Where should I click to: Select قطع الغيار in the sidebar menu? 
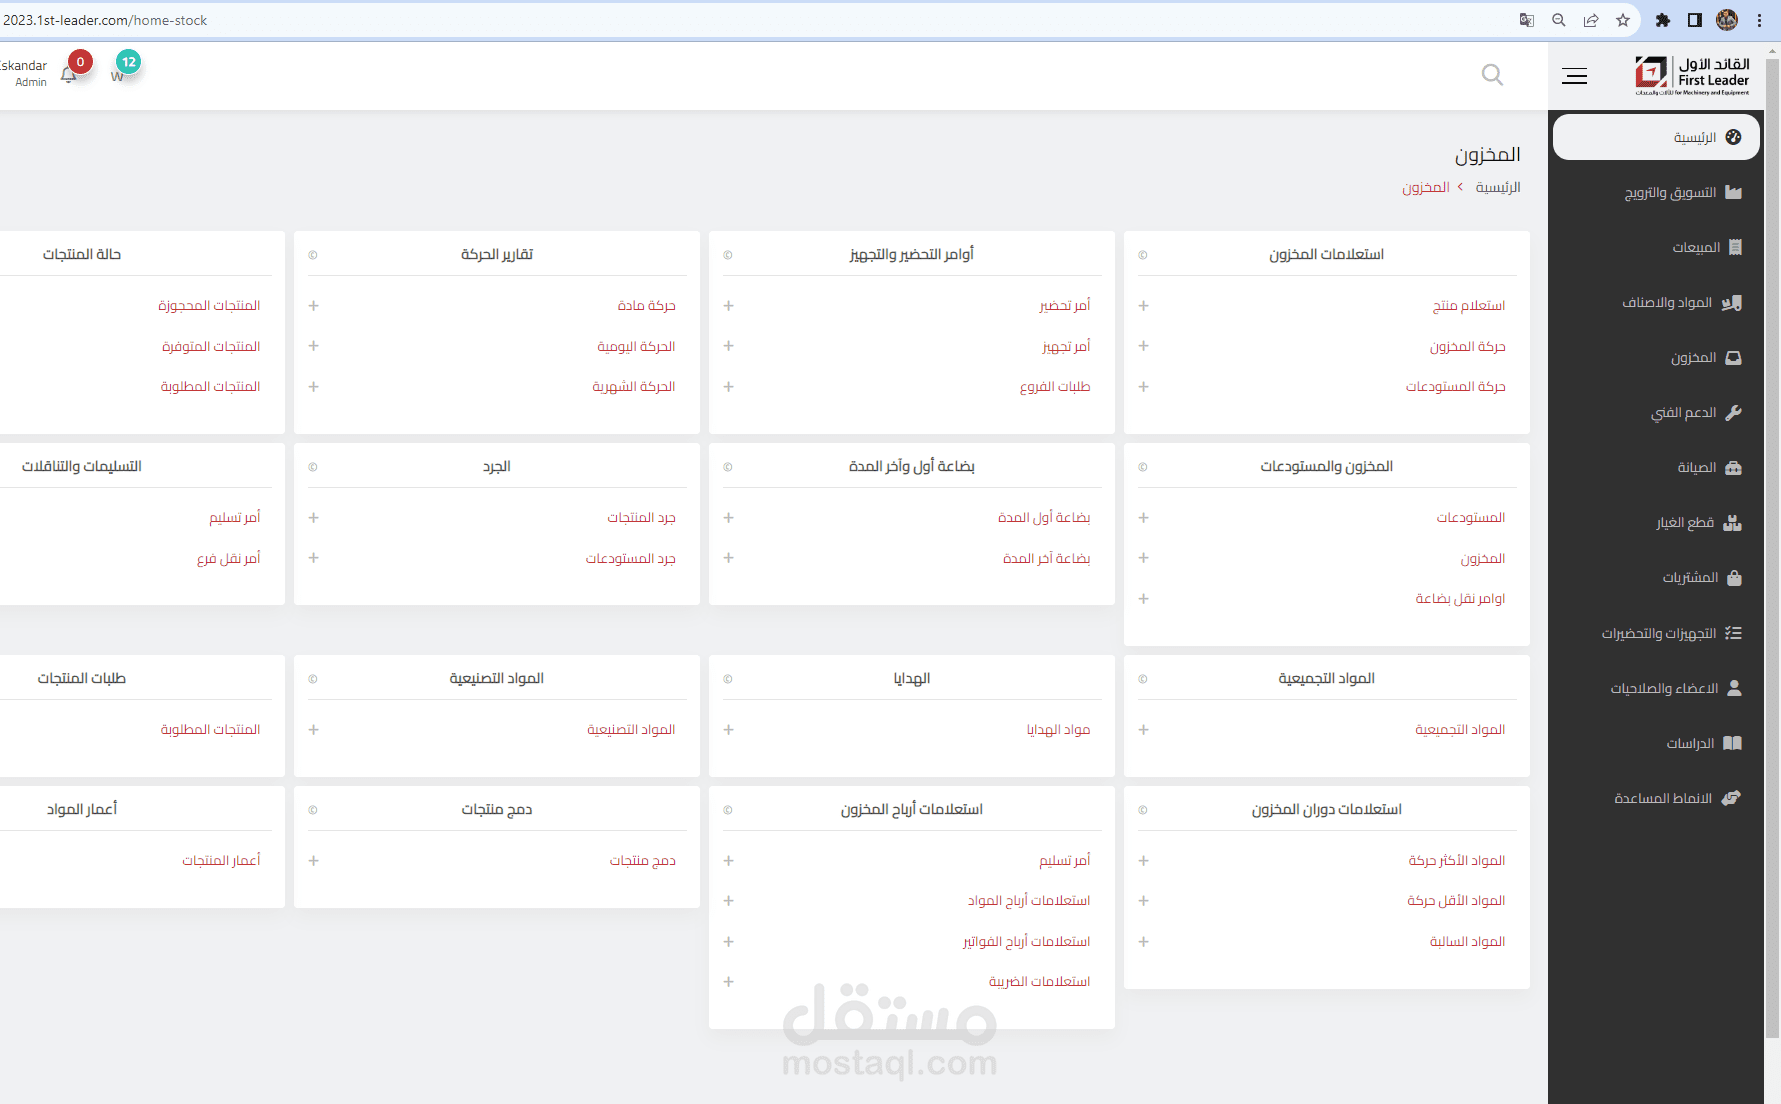(x=1685, y=522)
